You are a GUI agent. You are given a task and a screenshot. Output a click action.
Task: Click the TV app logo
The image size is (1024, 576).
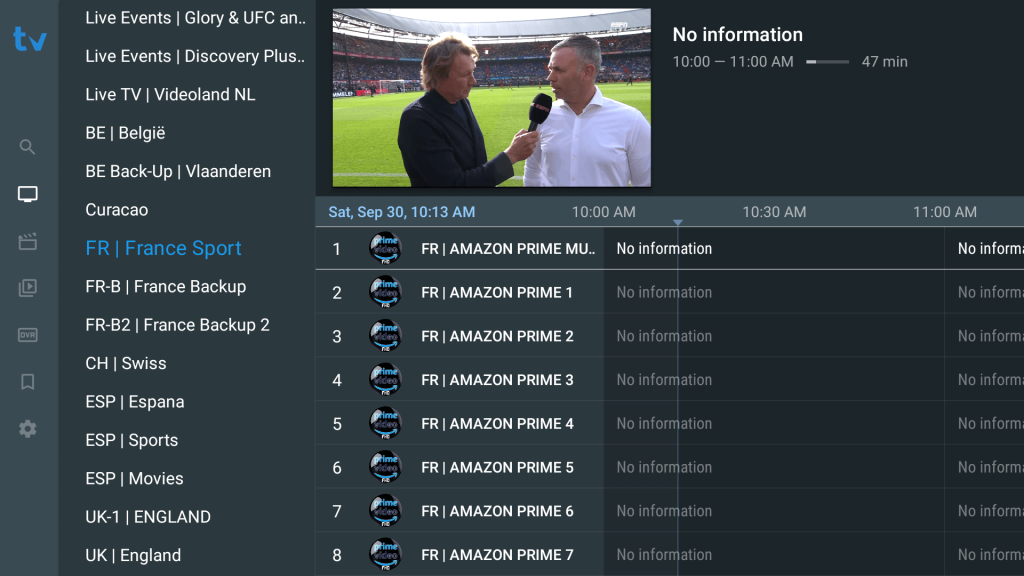(29, 39)
